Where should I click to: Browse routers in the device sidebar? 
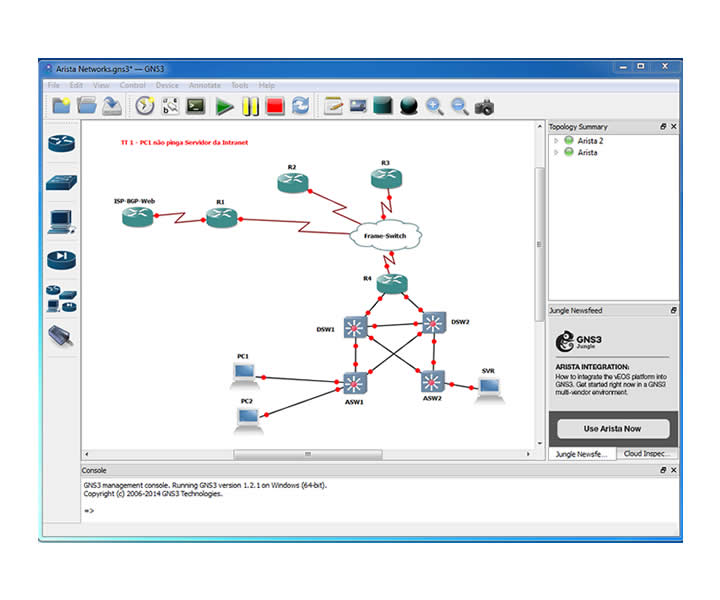point(61,143)
